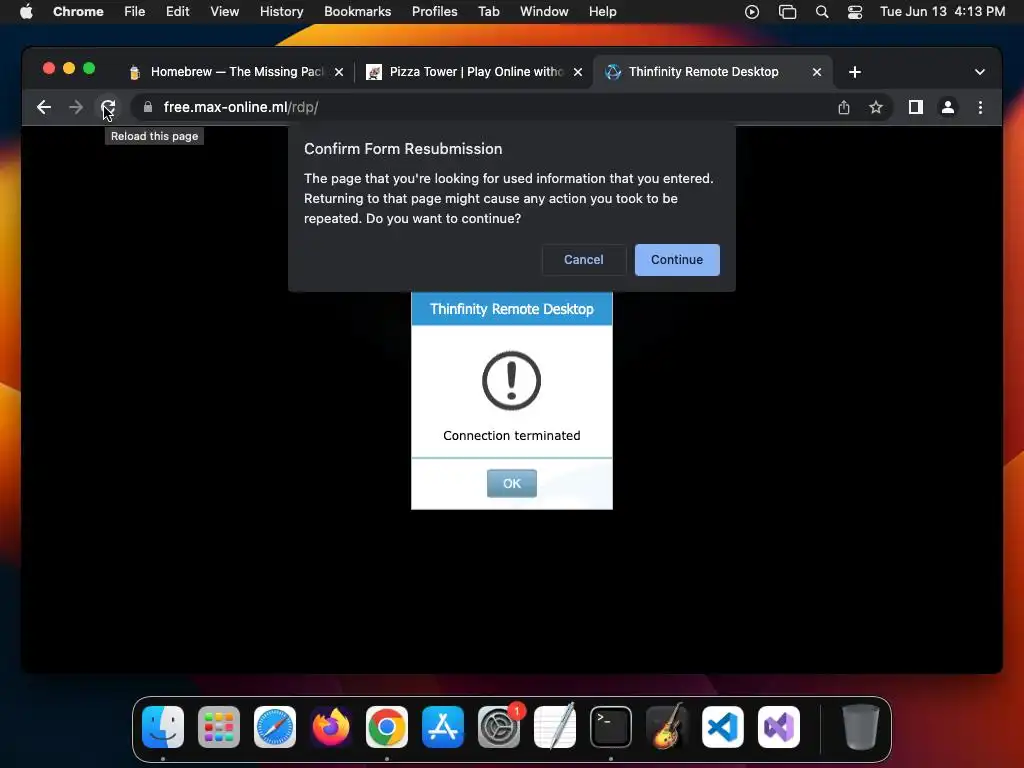Click the padlock site info icon
Viewport: 1024px width, 768px height.
point(148,107)
